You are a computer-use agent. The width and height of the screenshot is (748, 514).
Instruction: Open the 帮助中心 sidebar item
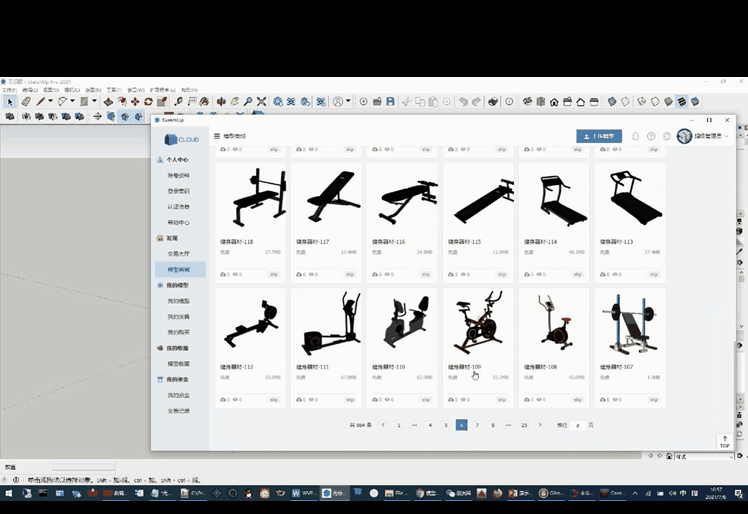[179, 223]
